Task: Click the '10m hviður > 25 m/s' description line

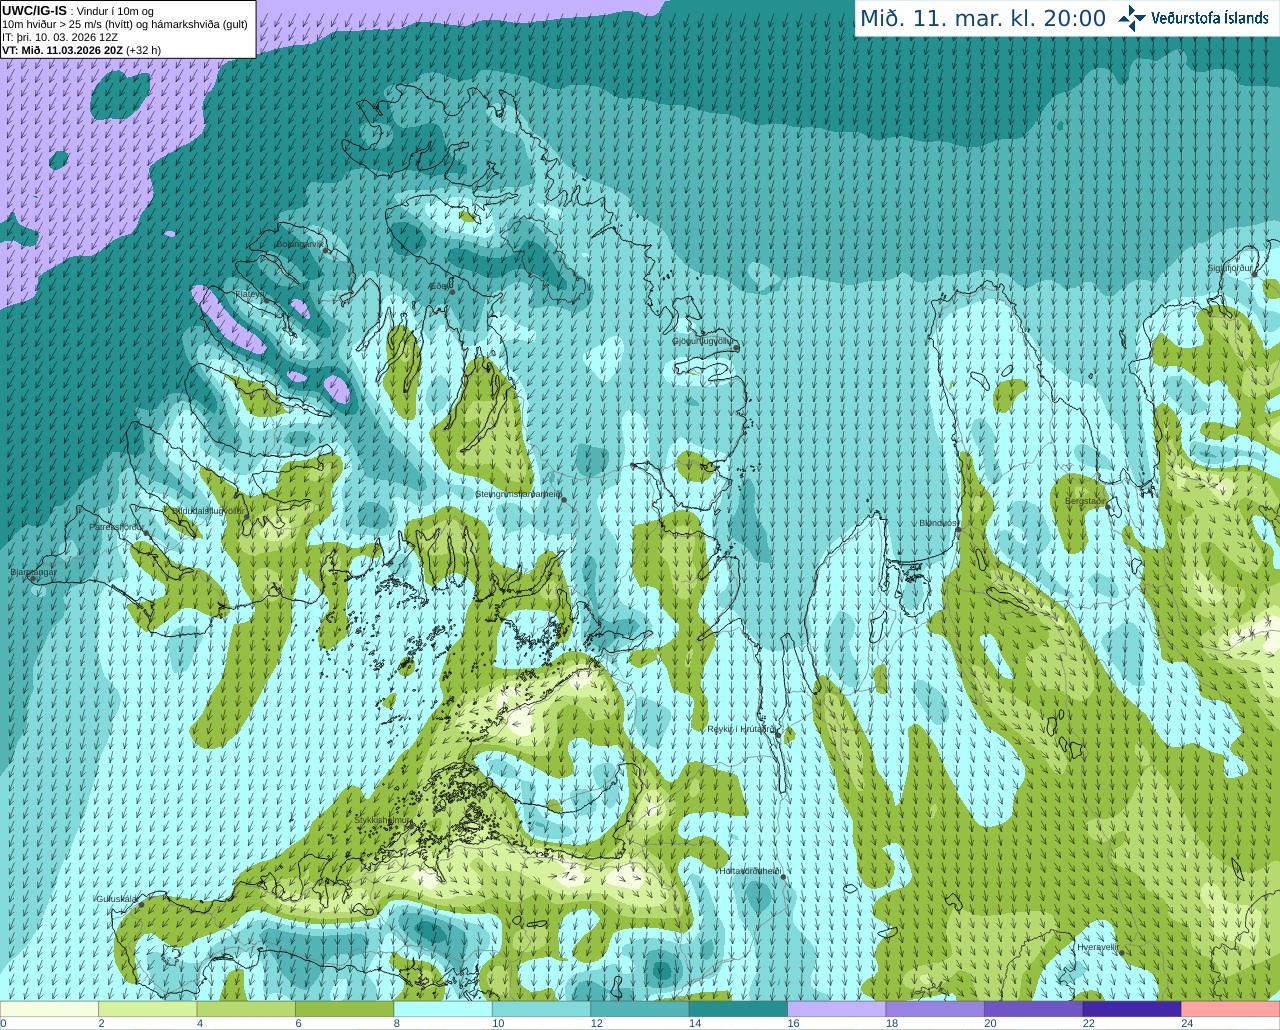Action: click(x=125, y=24)
